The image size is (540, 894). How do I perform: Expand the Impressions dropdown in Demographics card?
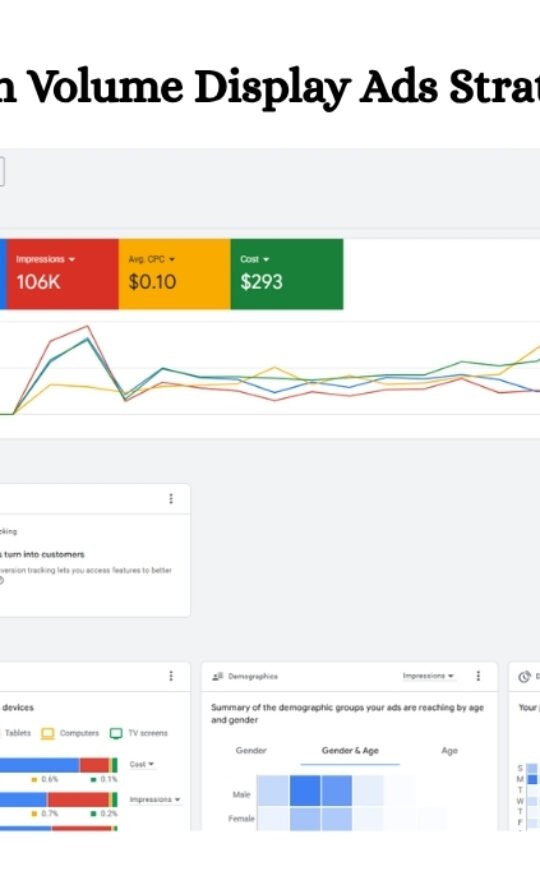point(428,676)
